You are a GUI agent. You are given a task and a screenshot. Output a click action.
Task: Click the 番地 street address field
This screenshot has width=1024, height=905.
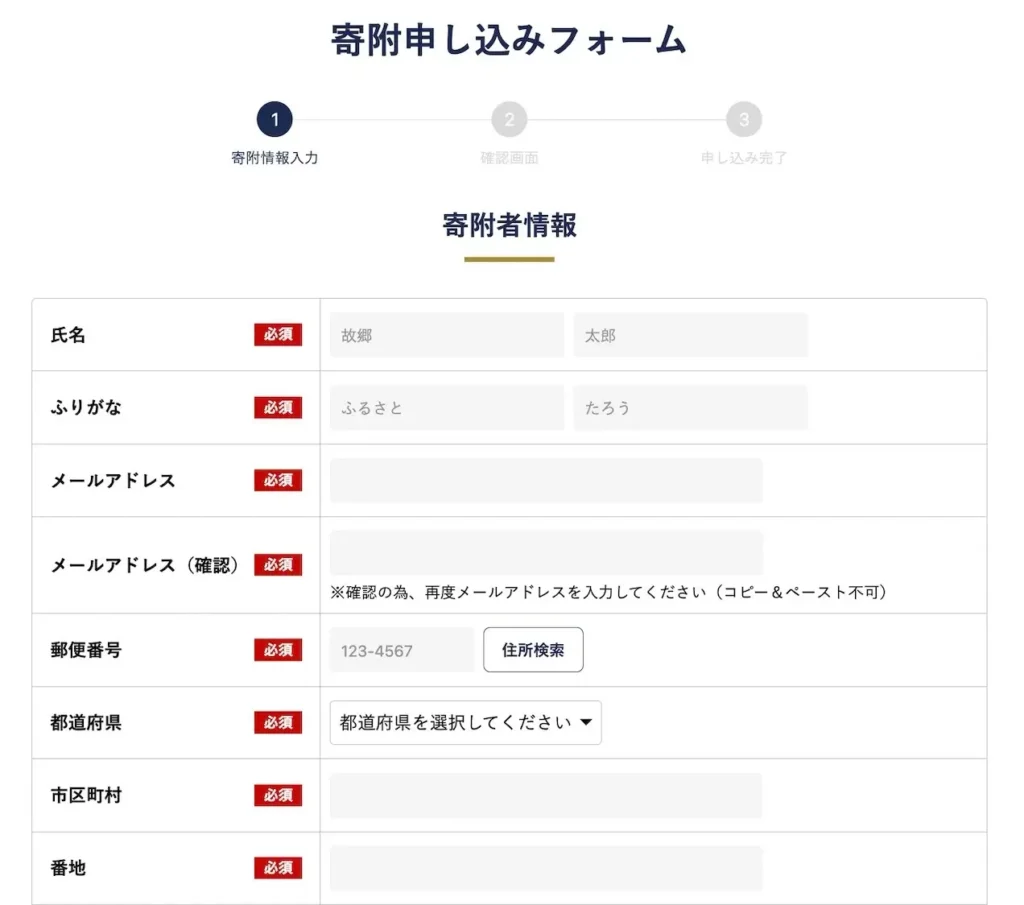tap(546, 868)
